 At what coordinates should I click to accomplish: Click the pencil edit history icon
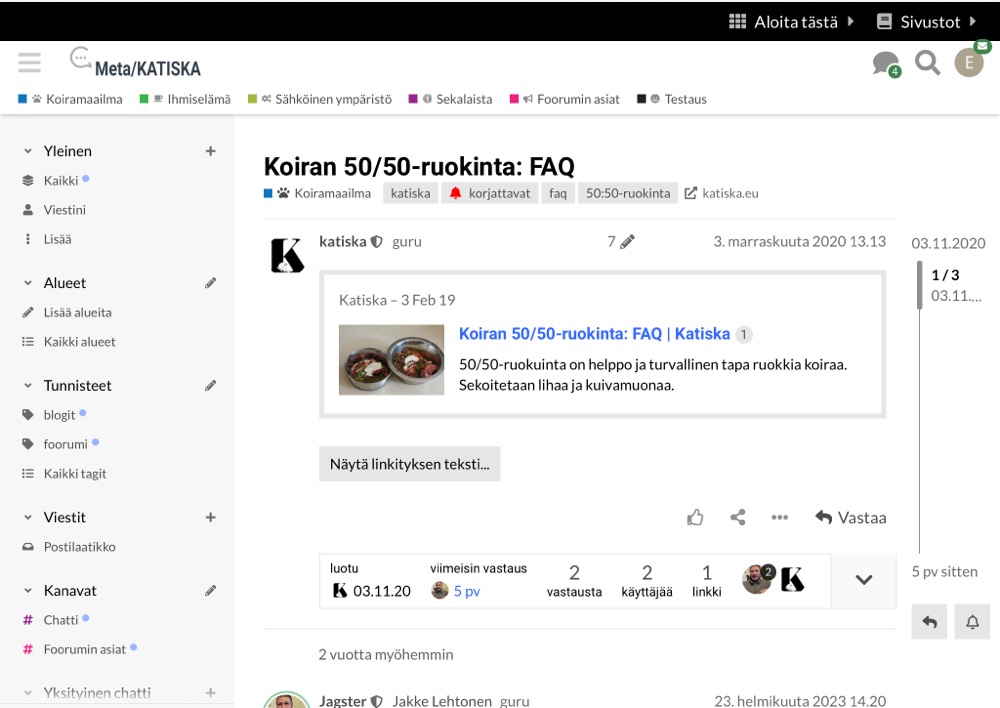(x=627, y=241)
